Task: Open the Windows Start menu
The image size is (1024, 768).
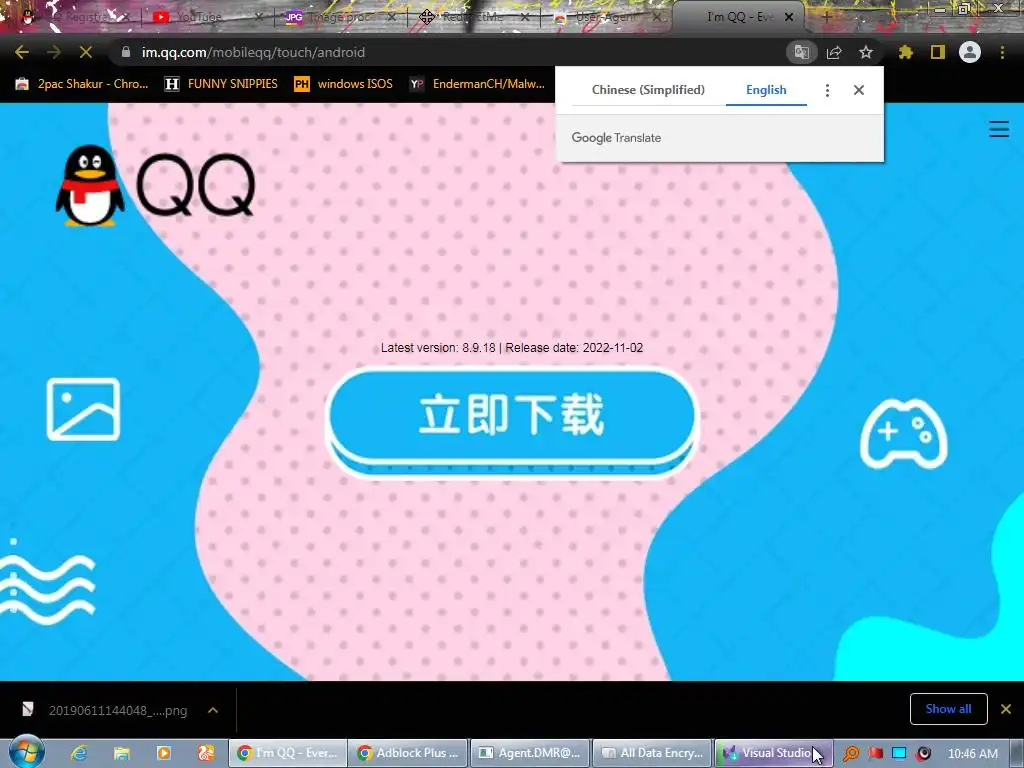Action: coord(26,752)
